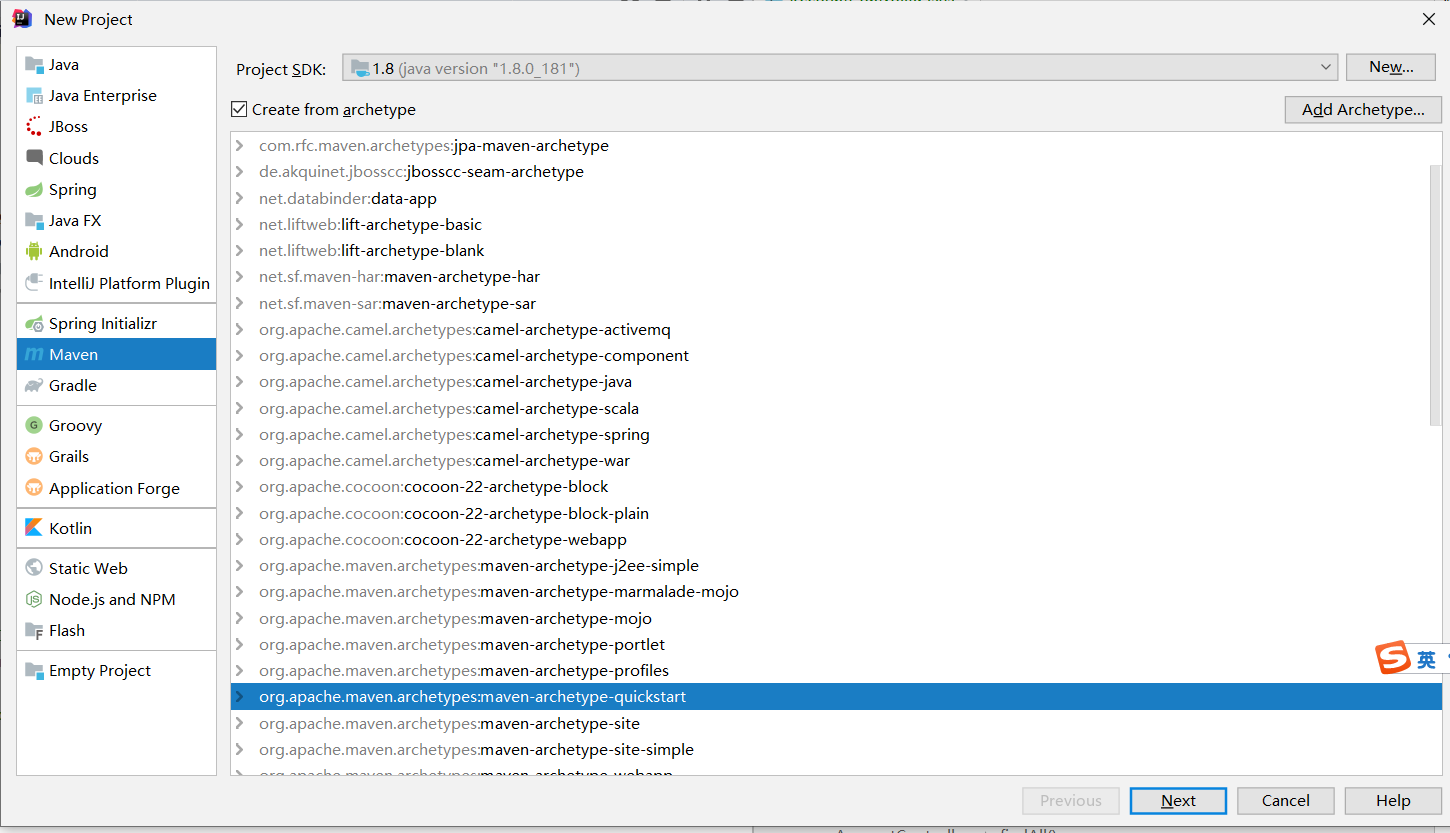Click the Java folder icon in sidebar
Viewport: 1450px width, 833px height.
click(34, 65)
